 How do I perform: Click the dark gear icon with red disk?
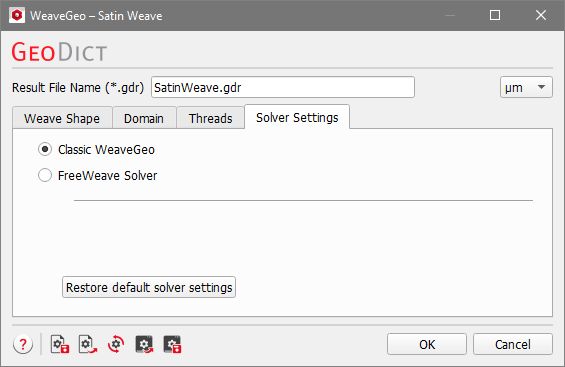[x=172, y=344]
